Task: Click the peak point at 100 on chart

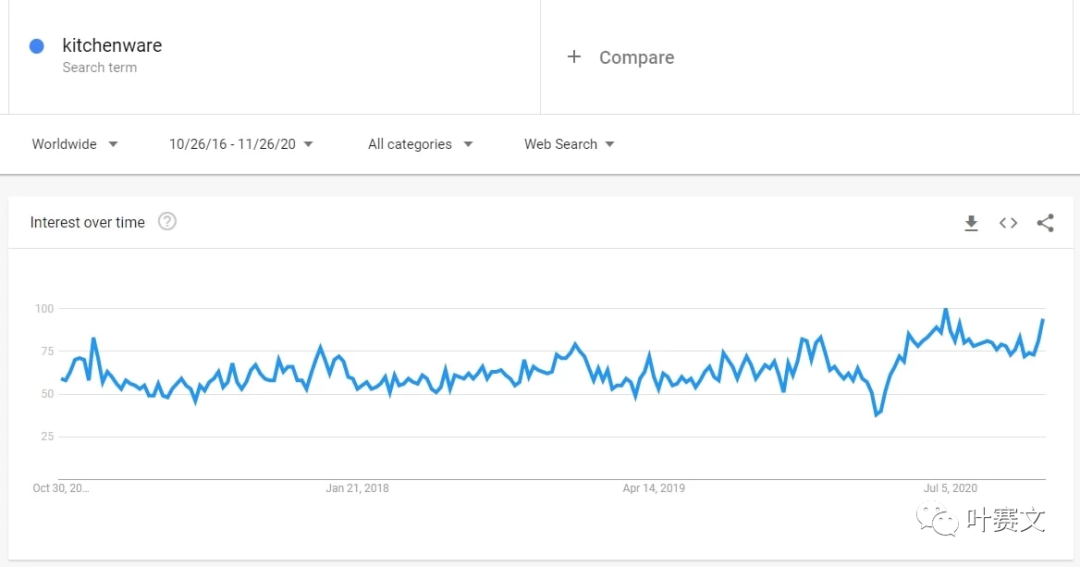Action: pyautogui.click(x=946, y=310)
